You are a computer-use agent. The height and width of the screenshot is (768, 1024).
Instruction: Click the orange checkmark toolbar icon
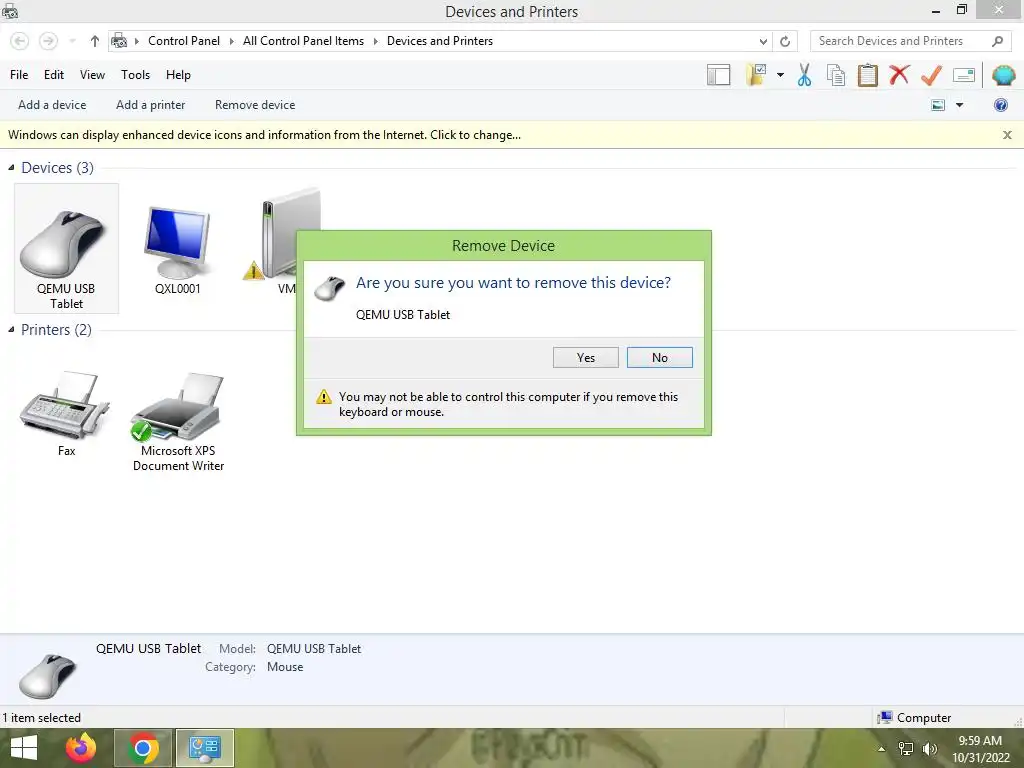tap(931, 75)
